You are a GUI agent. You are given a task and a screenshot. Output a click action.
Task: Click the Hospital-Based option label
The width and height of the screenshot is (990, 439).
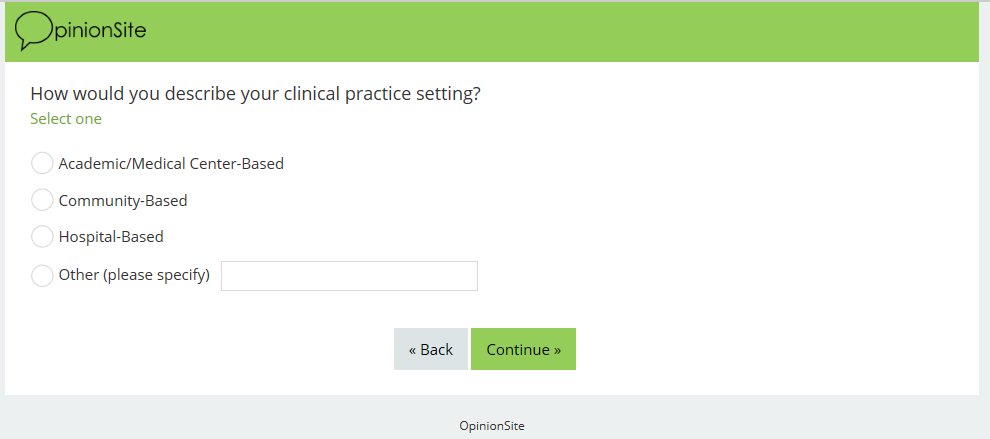(x=111, y=237)
